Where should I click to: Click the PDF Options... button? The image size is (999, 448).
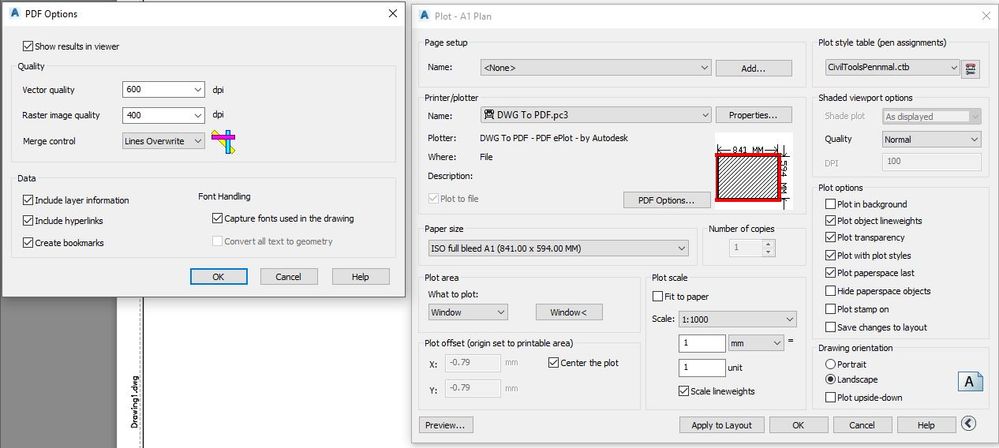click(x=666, y=200)
